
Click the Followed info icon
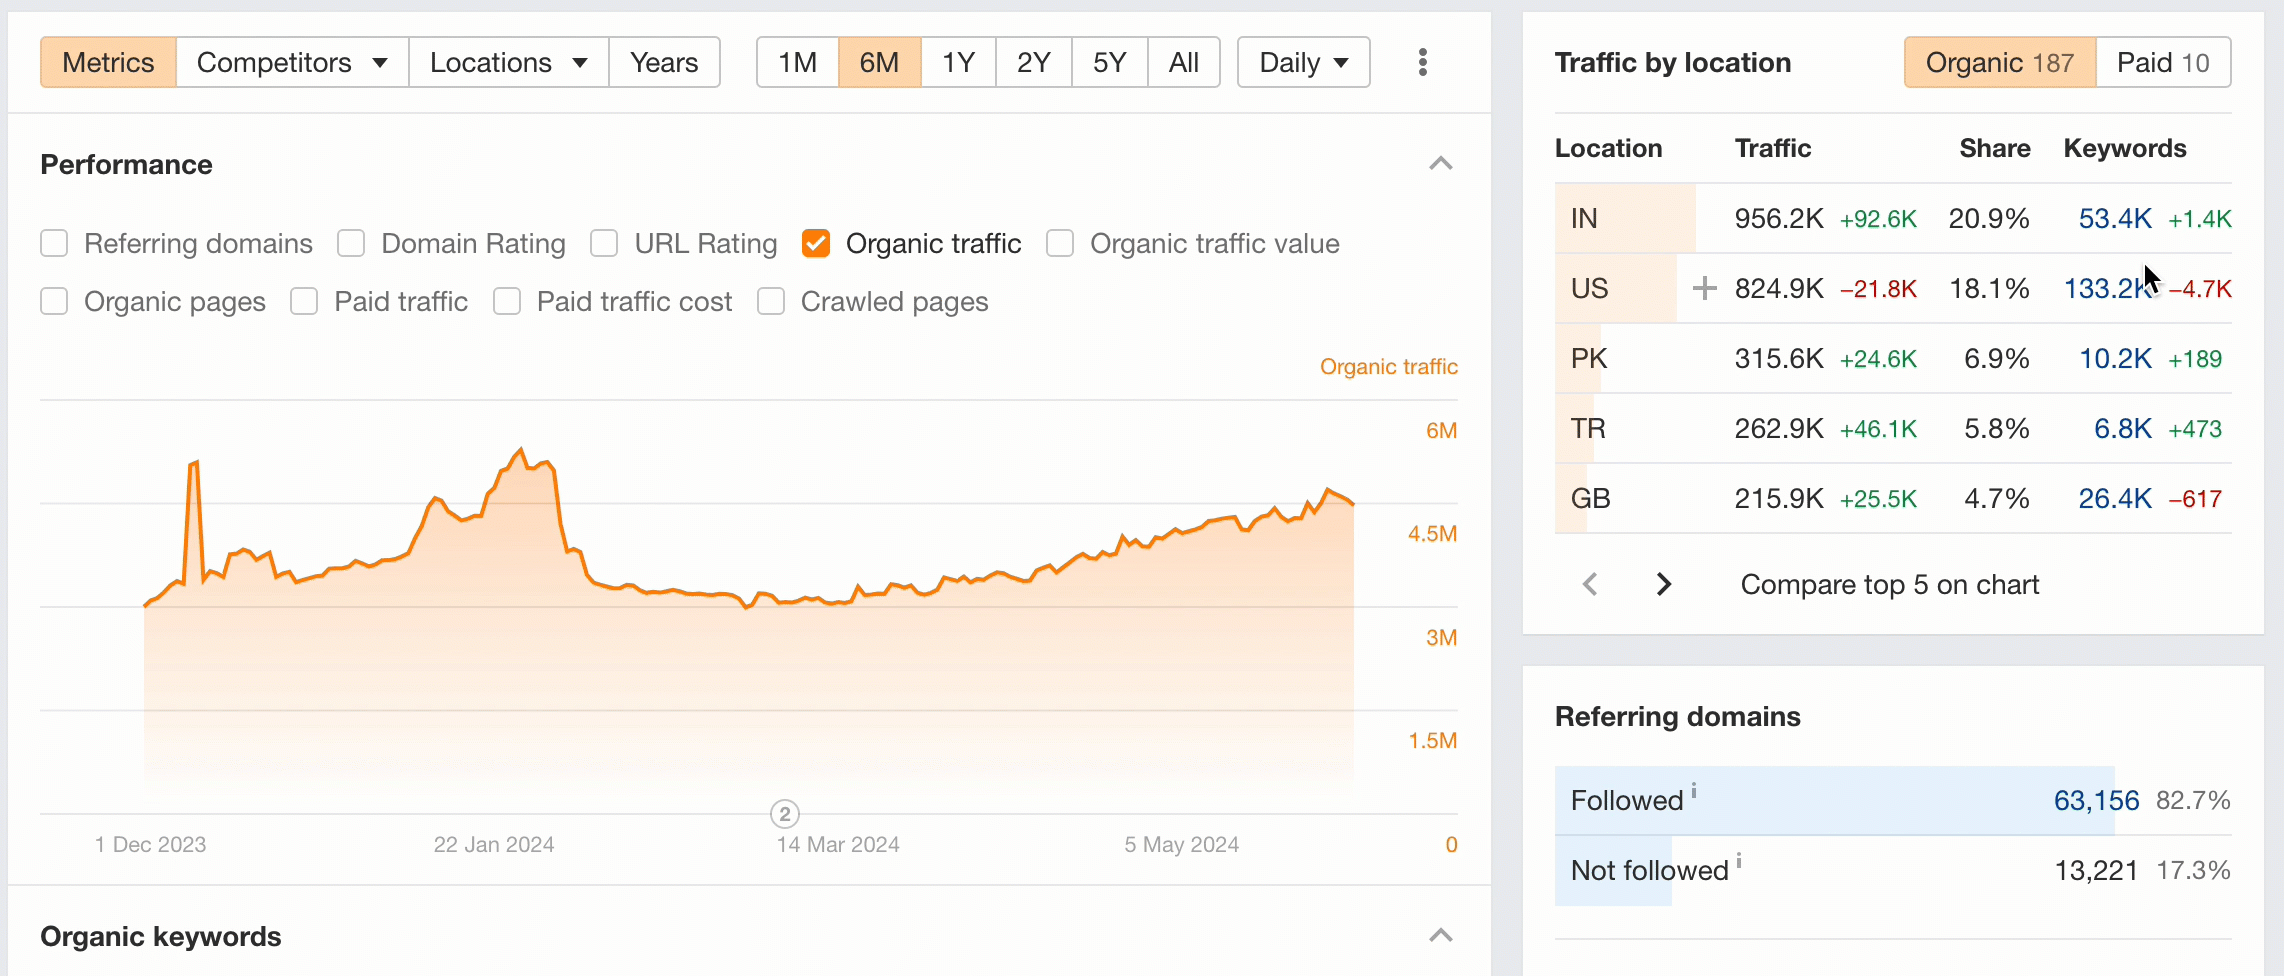pyautogui.click(x=1694, y=791)
